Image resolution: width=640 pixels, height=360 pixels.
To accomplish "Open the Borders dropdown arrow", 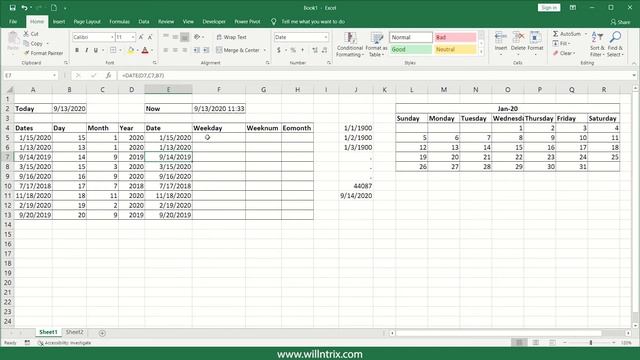I will 120,50.
